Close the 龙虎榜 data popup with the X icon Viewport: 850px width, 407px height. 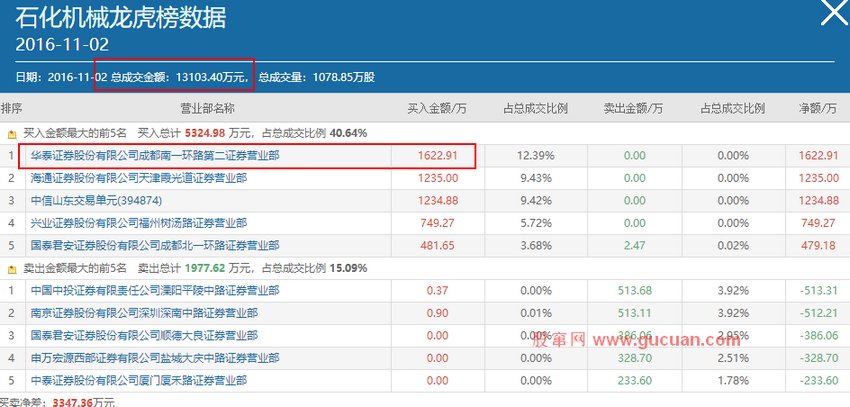point(833,12)
